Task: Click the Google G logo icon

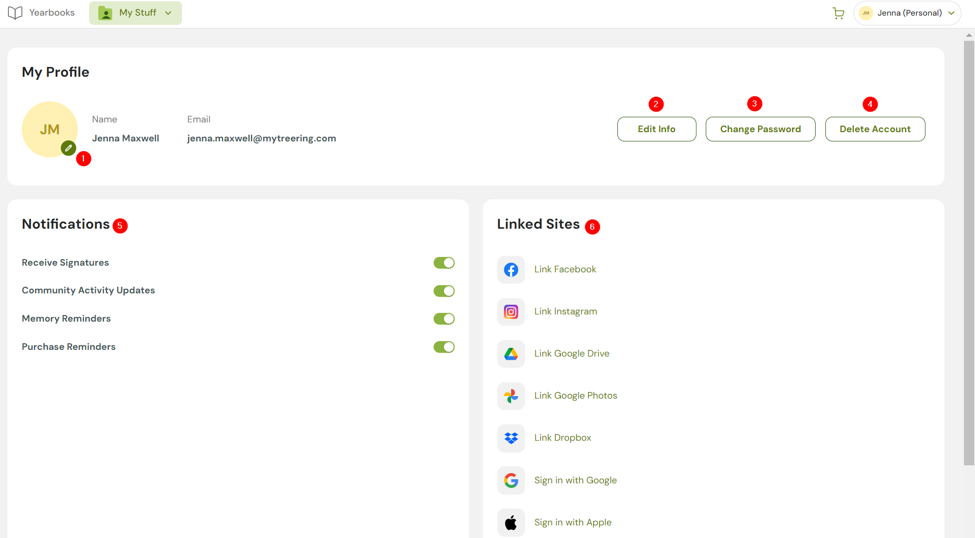Action: pos(511,480)
